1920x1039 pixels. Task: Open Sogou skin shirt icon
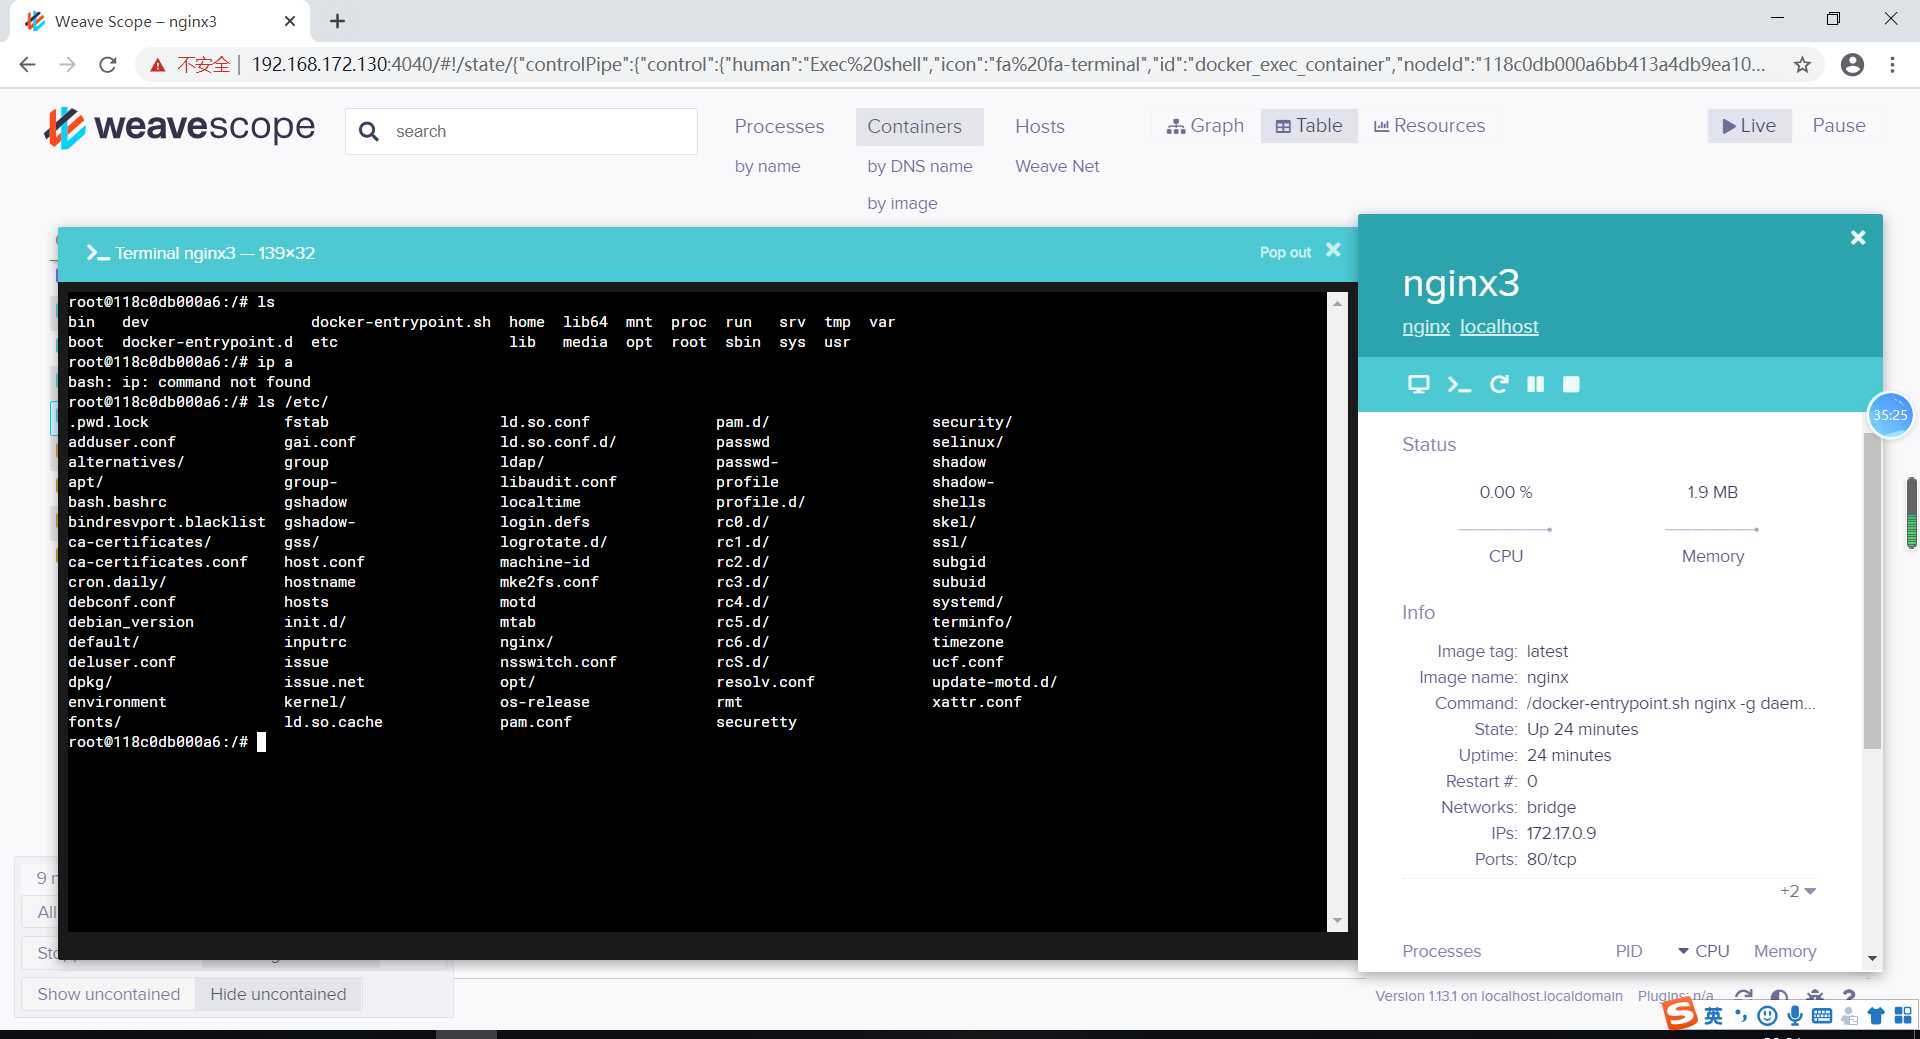pos(1876,1016)
